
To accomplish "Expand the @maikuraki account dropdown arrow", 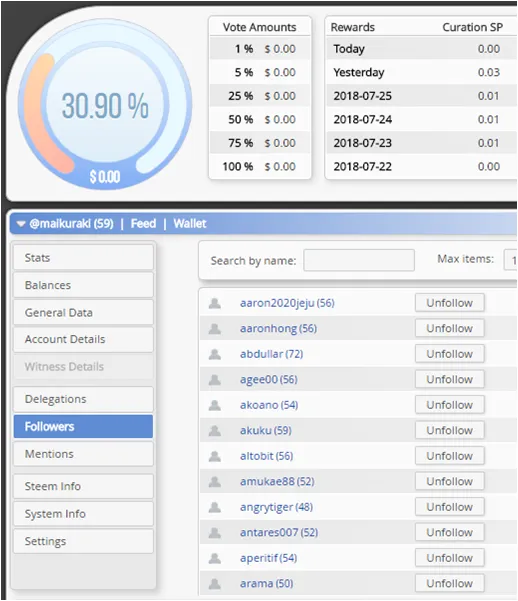I will (21, 224).
